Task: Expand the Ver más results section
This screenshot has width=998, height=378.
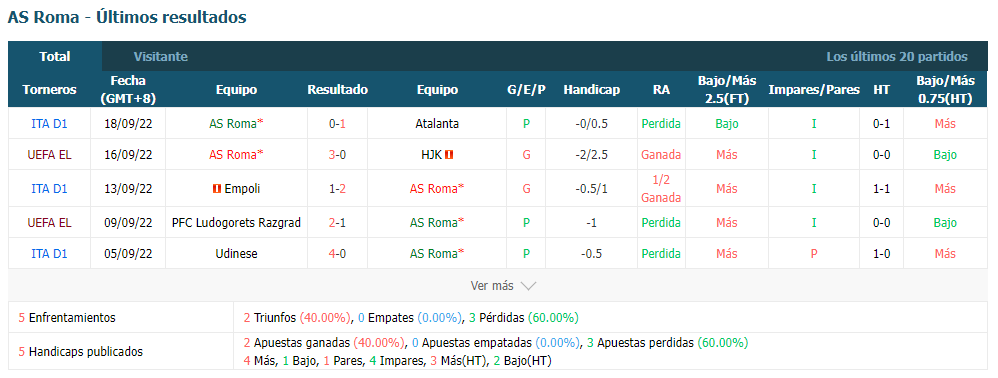Action: coord(503,286)
